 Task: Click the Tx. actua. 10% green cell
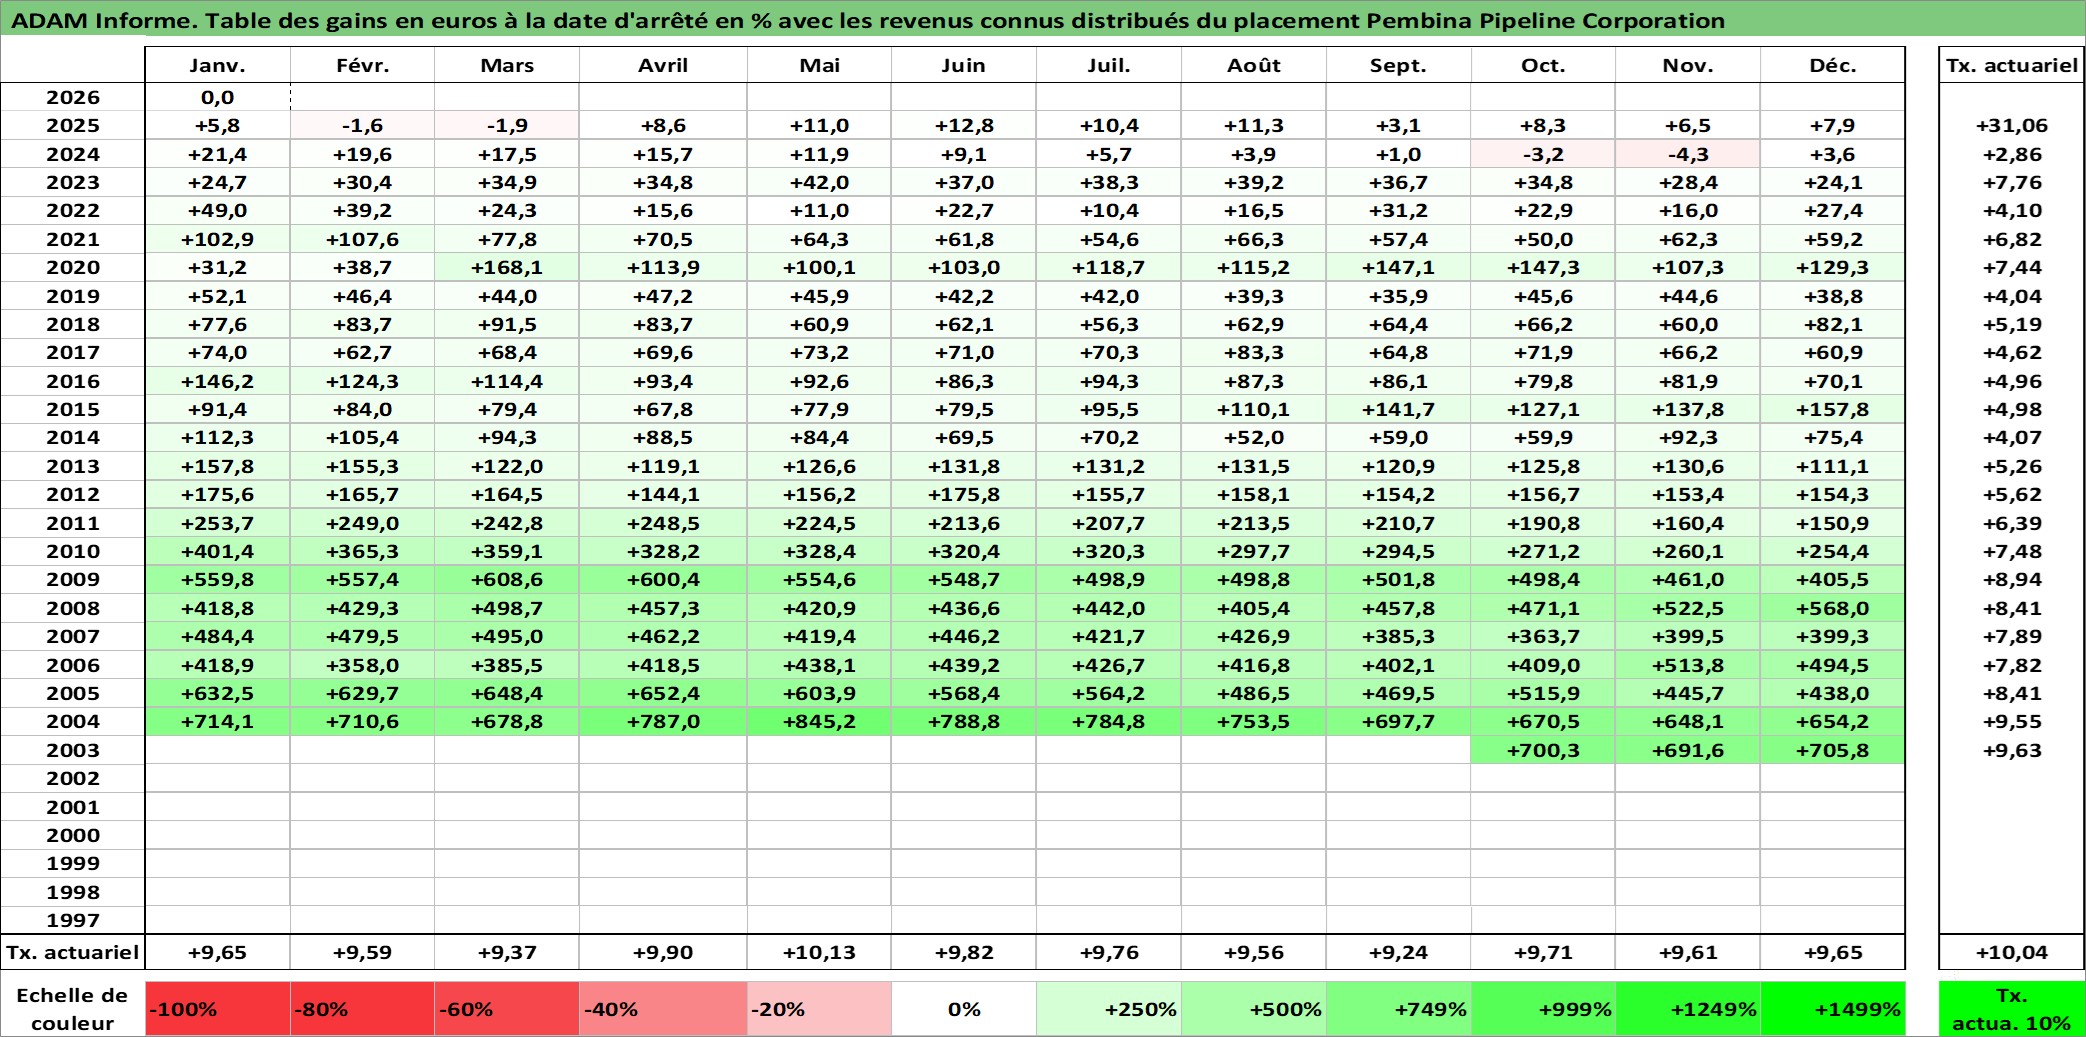click(2011, 1009)
